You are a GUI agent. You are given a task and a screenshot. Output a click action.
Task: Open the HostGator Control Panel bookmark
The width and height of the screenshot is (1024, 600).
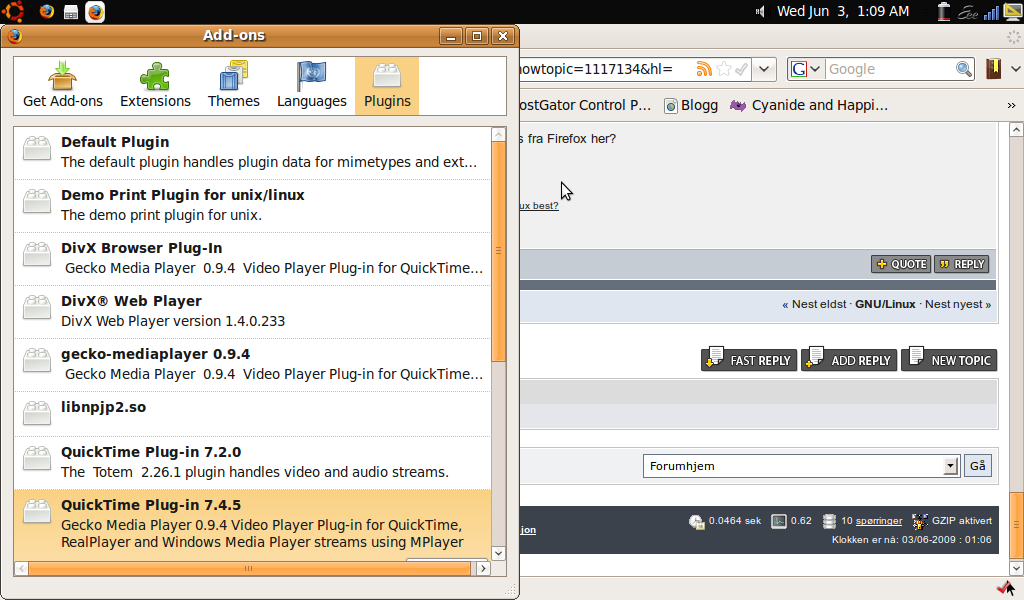tap(586, 105)
